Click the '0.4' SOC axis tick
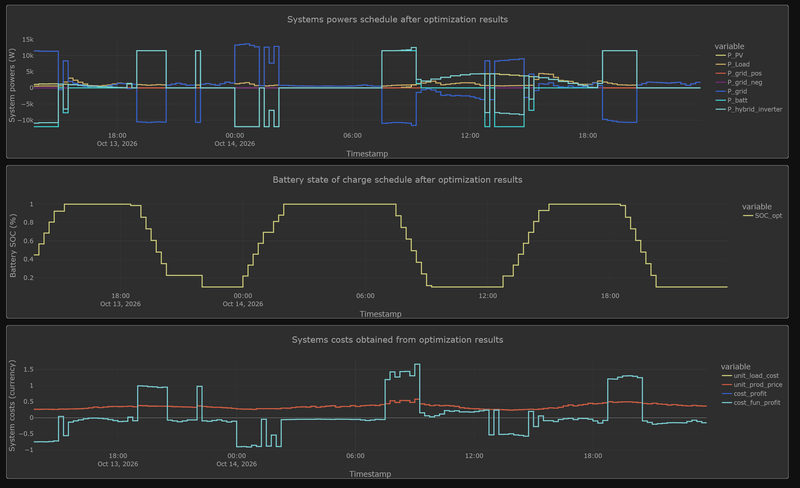This screenshot has height=488, width=800. 29,259
